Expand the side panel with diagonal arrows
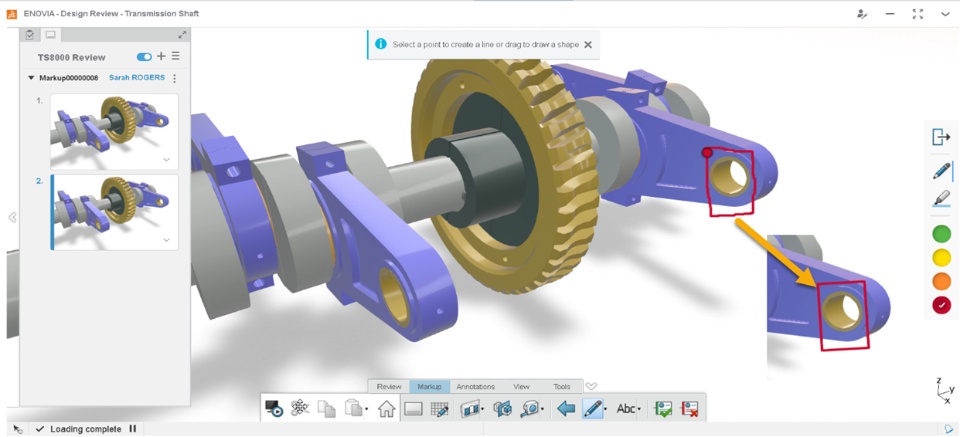 [x=182, y=35]
